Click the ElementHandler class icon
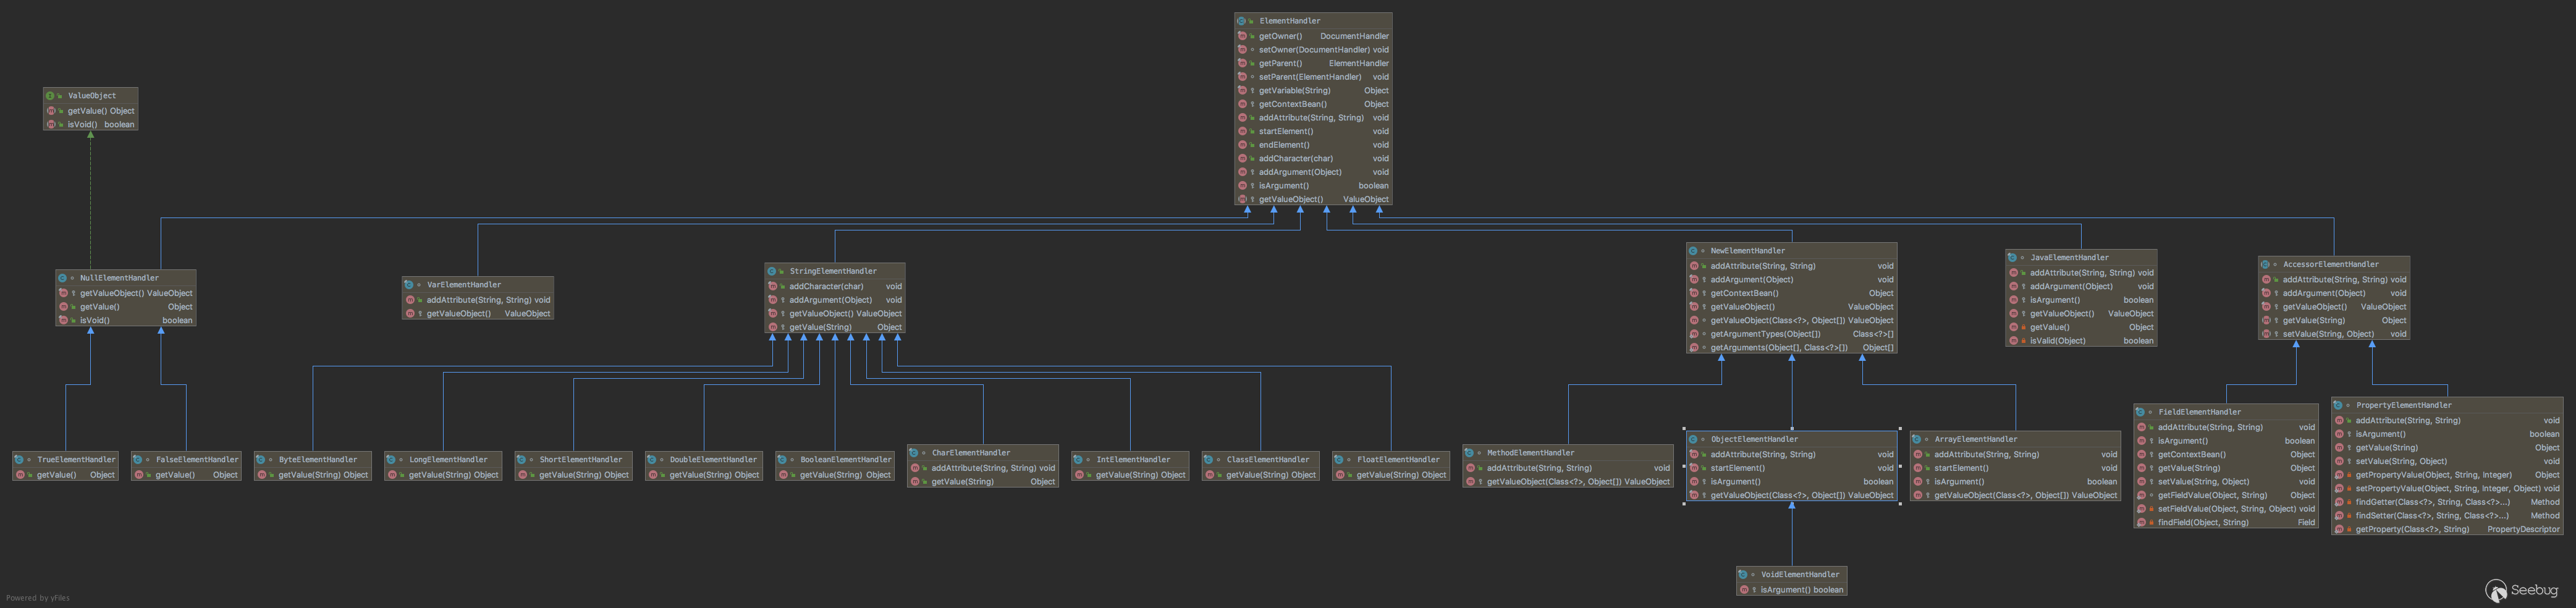2576x608 pixels. click(1241, 21)
